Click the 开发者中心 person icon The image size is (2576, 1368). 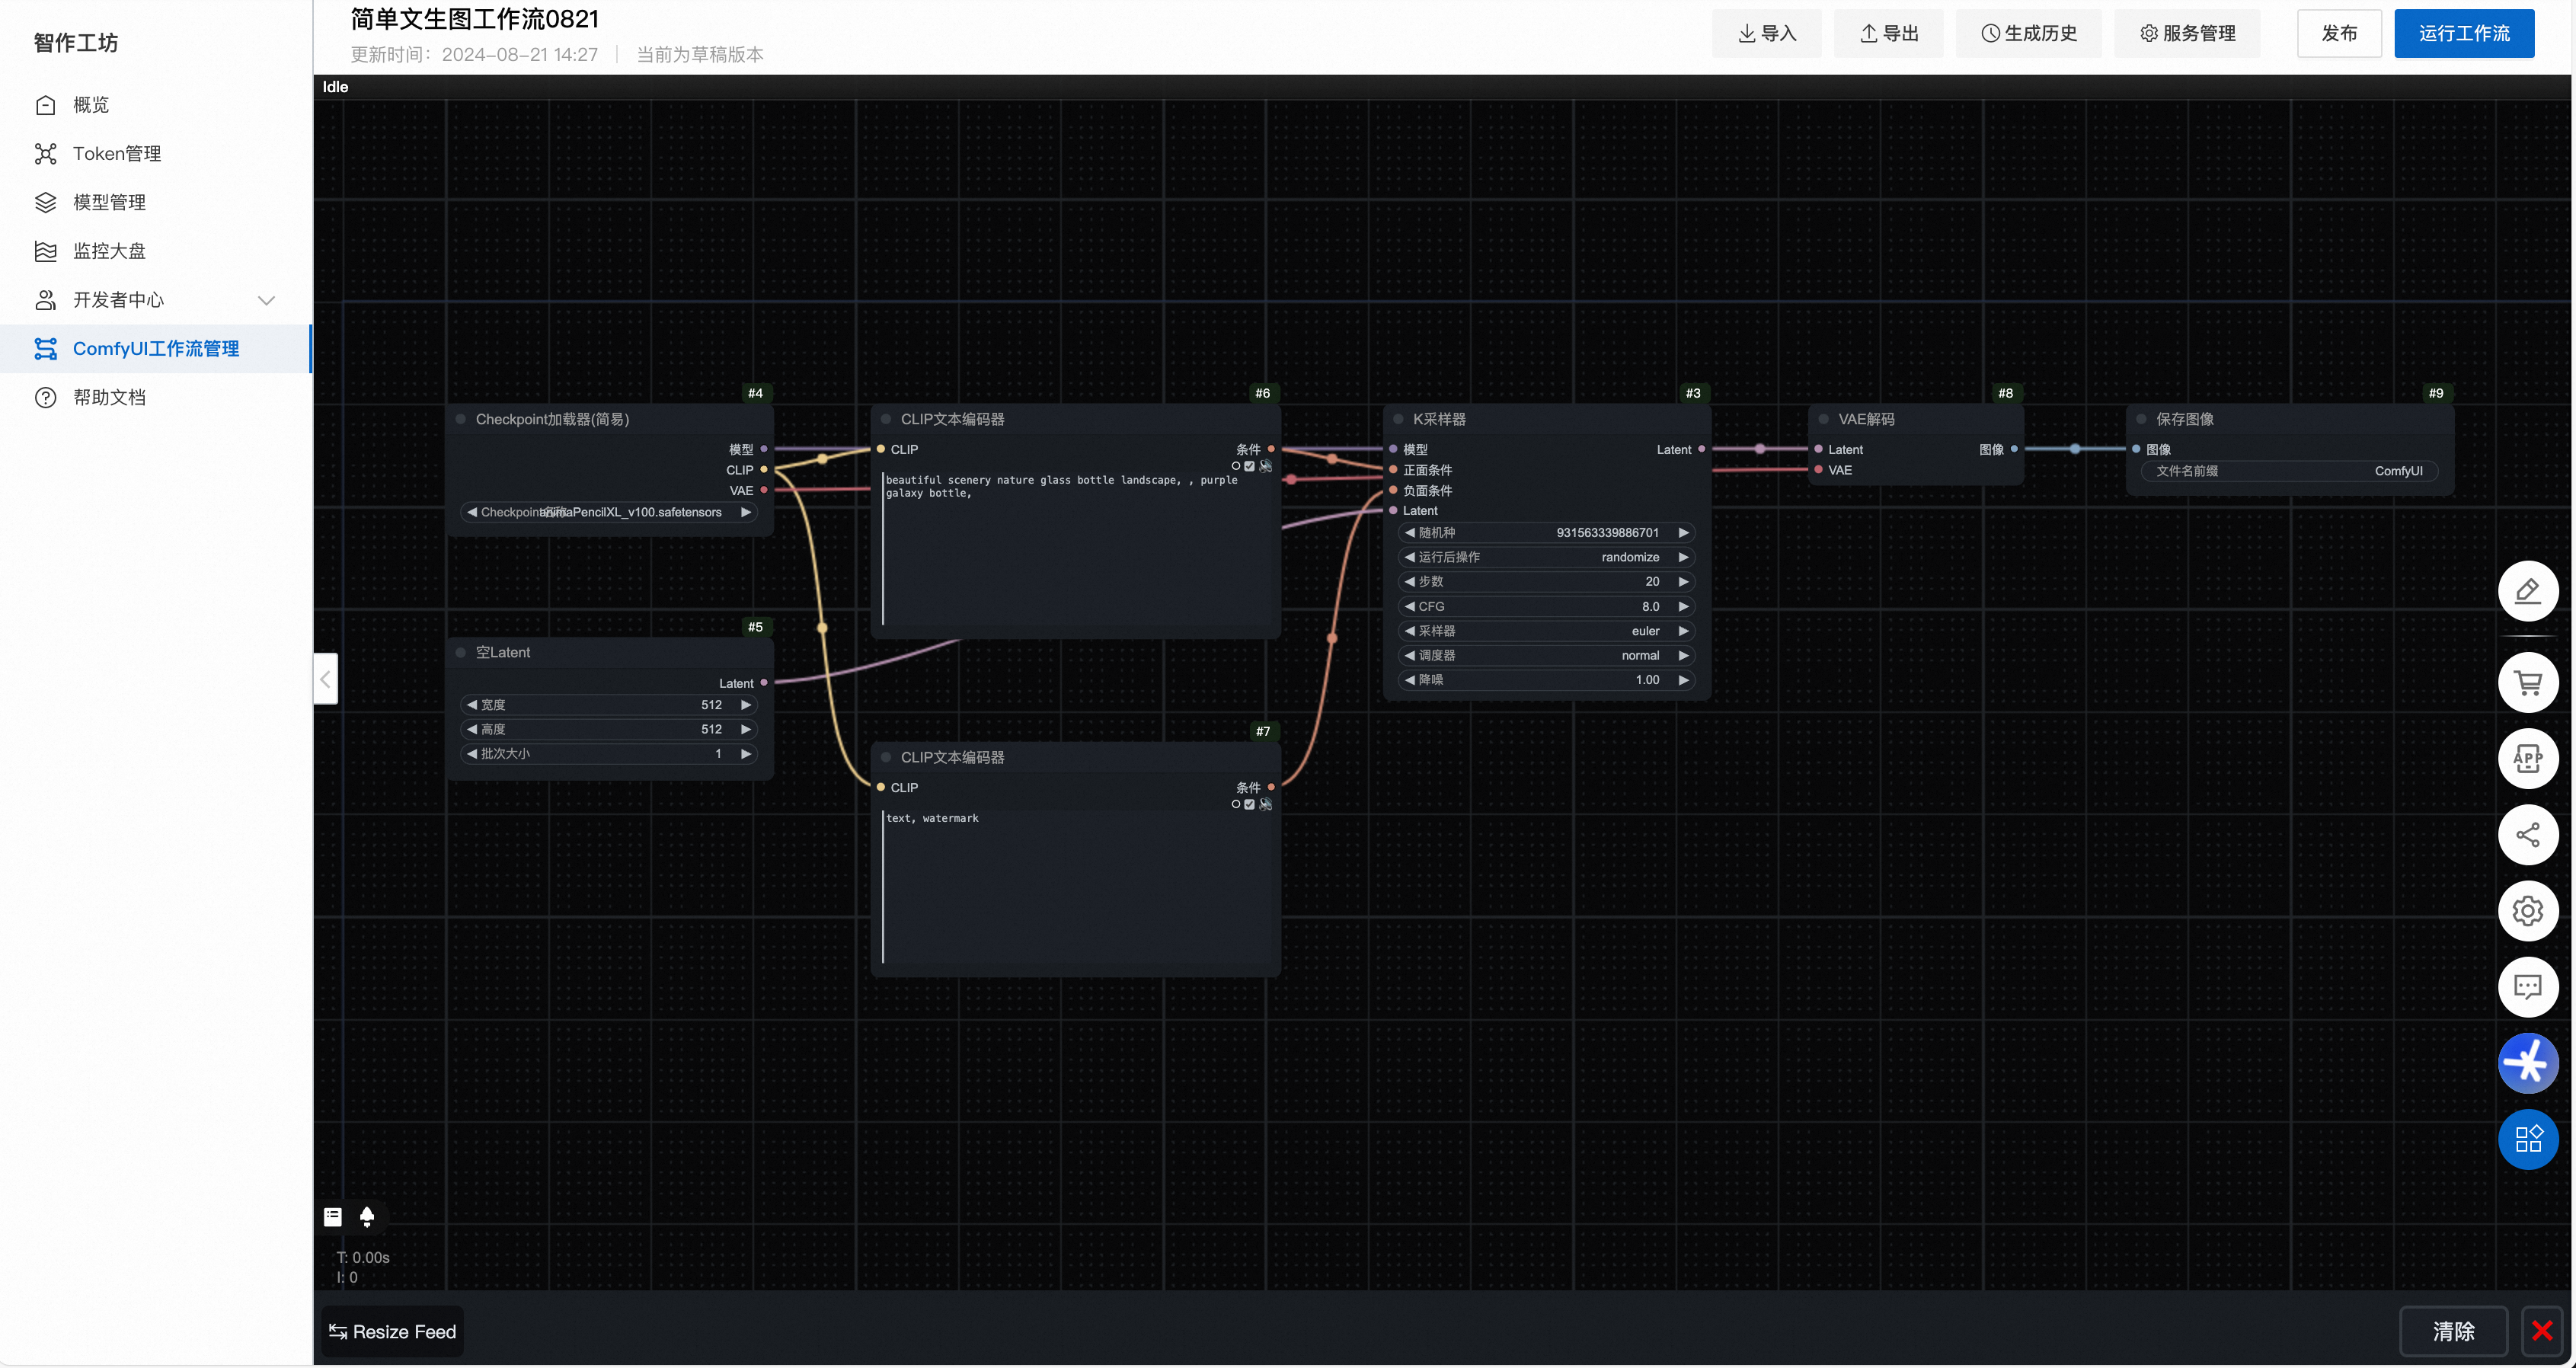point(45,300)
